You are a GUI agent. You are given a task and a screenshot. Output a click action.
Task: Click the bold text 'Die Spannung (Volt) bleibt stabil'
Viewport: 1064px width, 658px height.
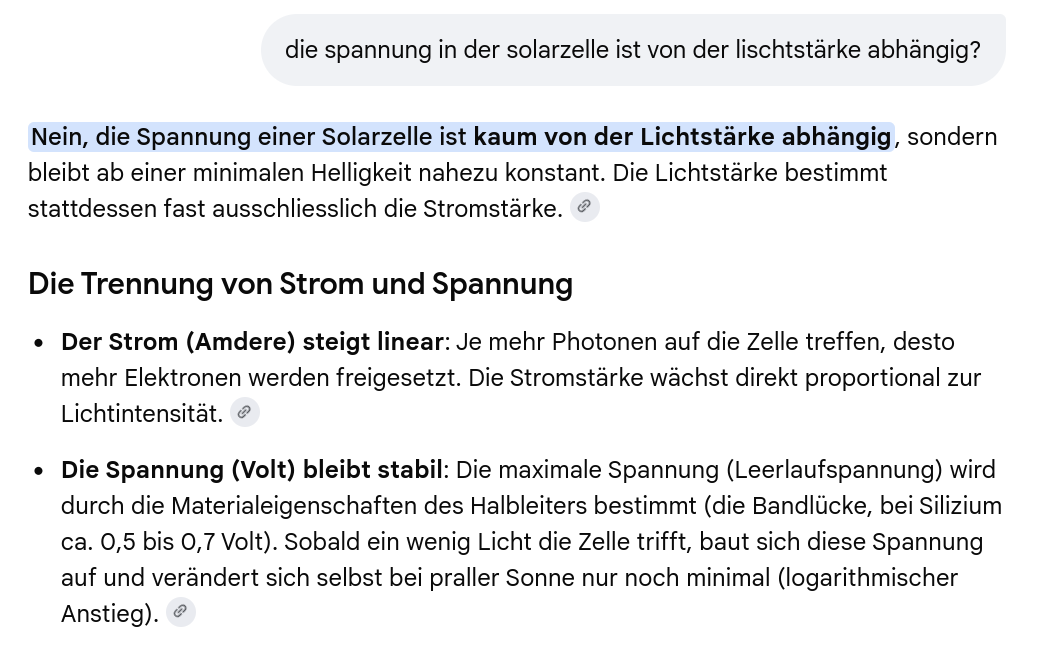pos(252,470)
